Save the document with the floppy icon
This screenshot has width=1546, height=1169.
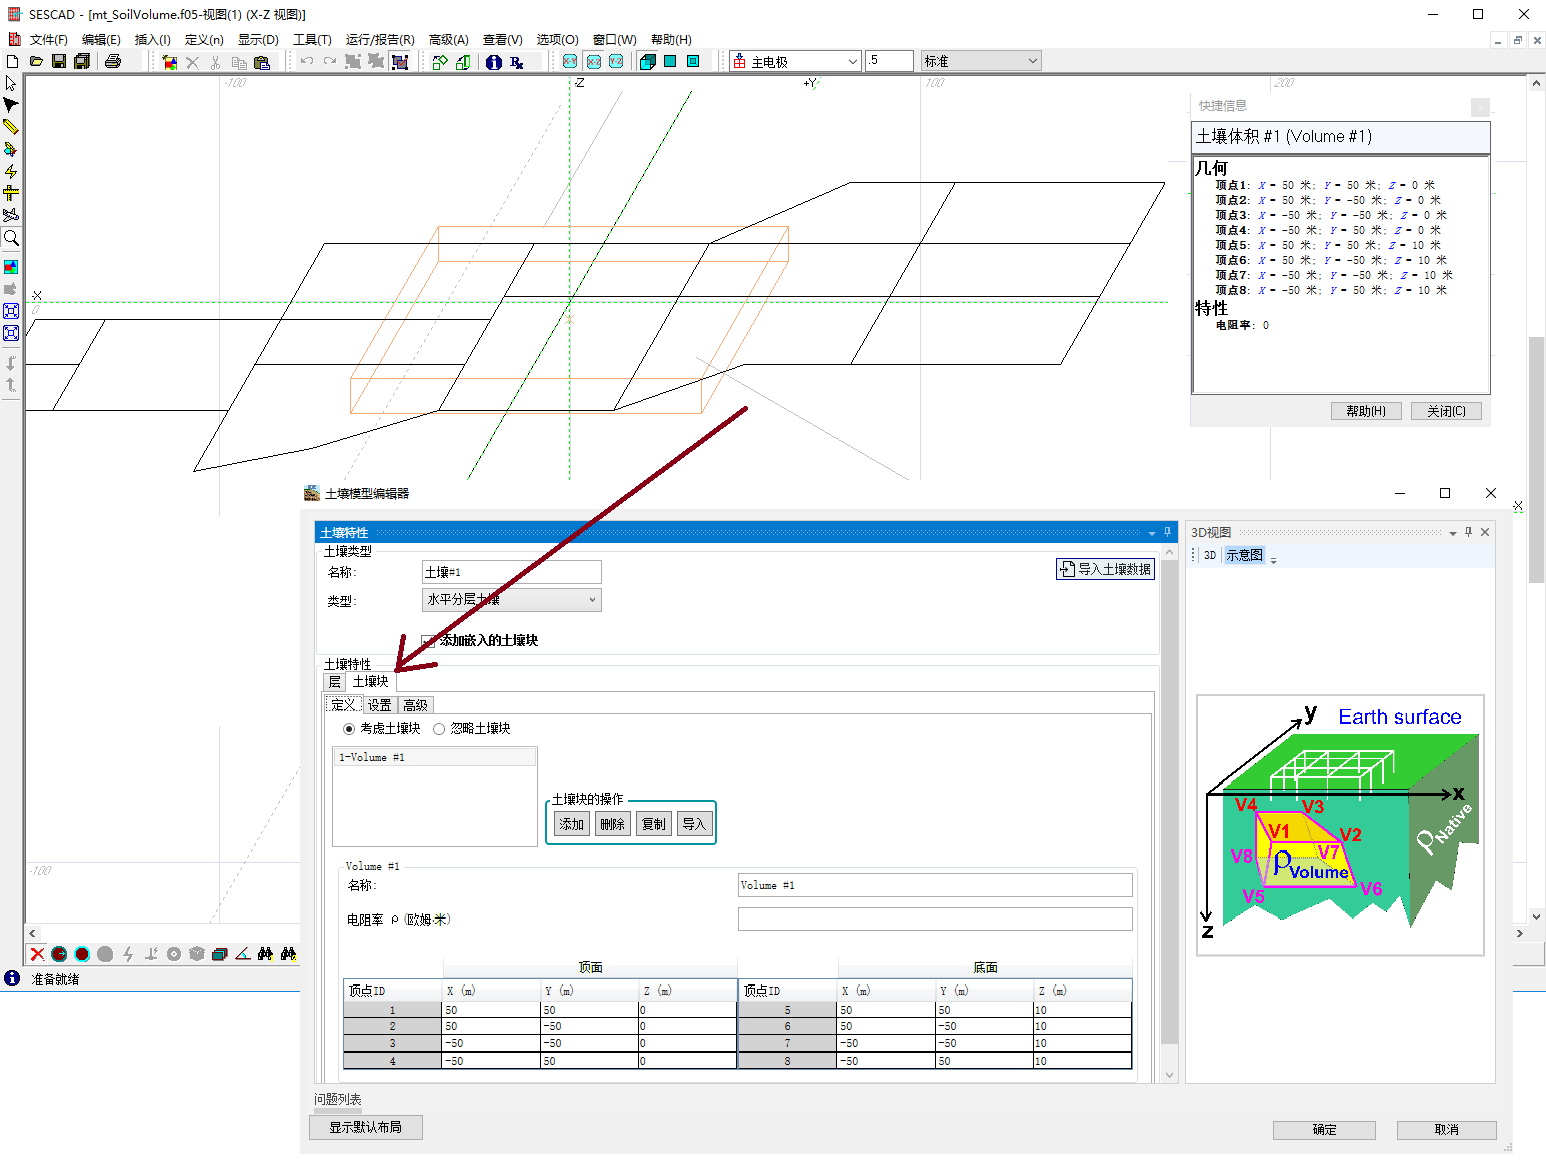[59, 62]
